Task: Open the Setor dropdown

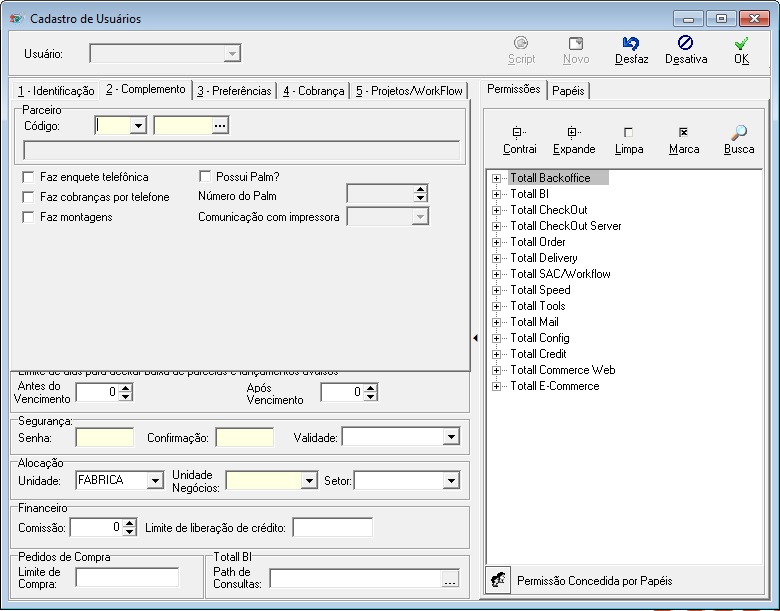Action: tap(451, 481)
